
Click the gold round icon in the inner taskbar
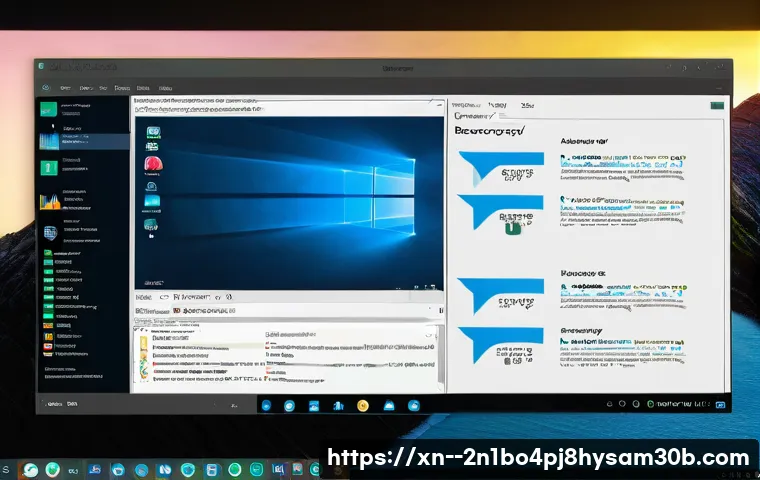click(363, 406)
